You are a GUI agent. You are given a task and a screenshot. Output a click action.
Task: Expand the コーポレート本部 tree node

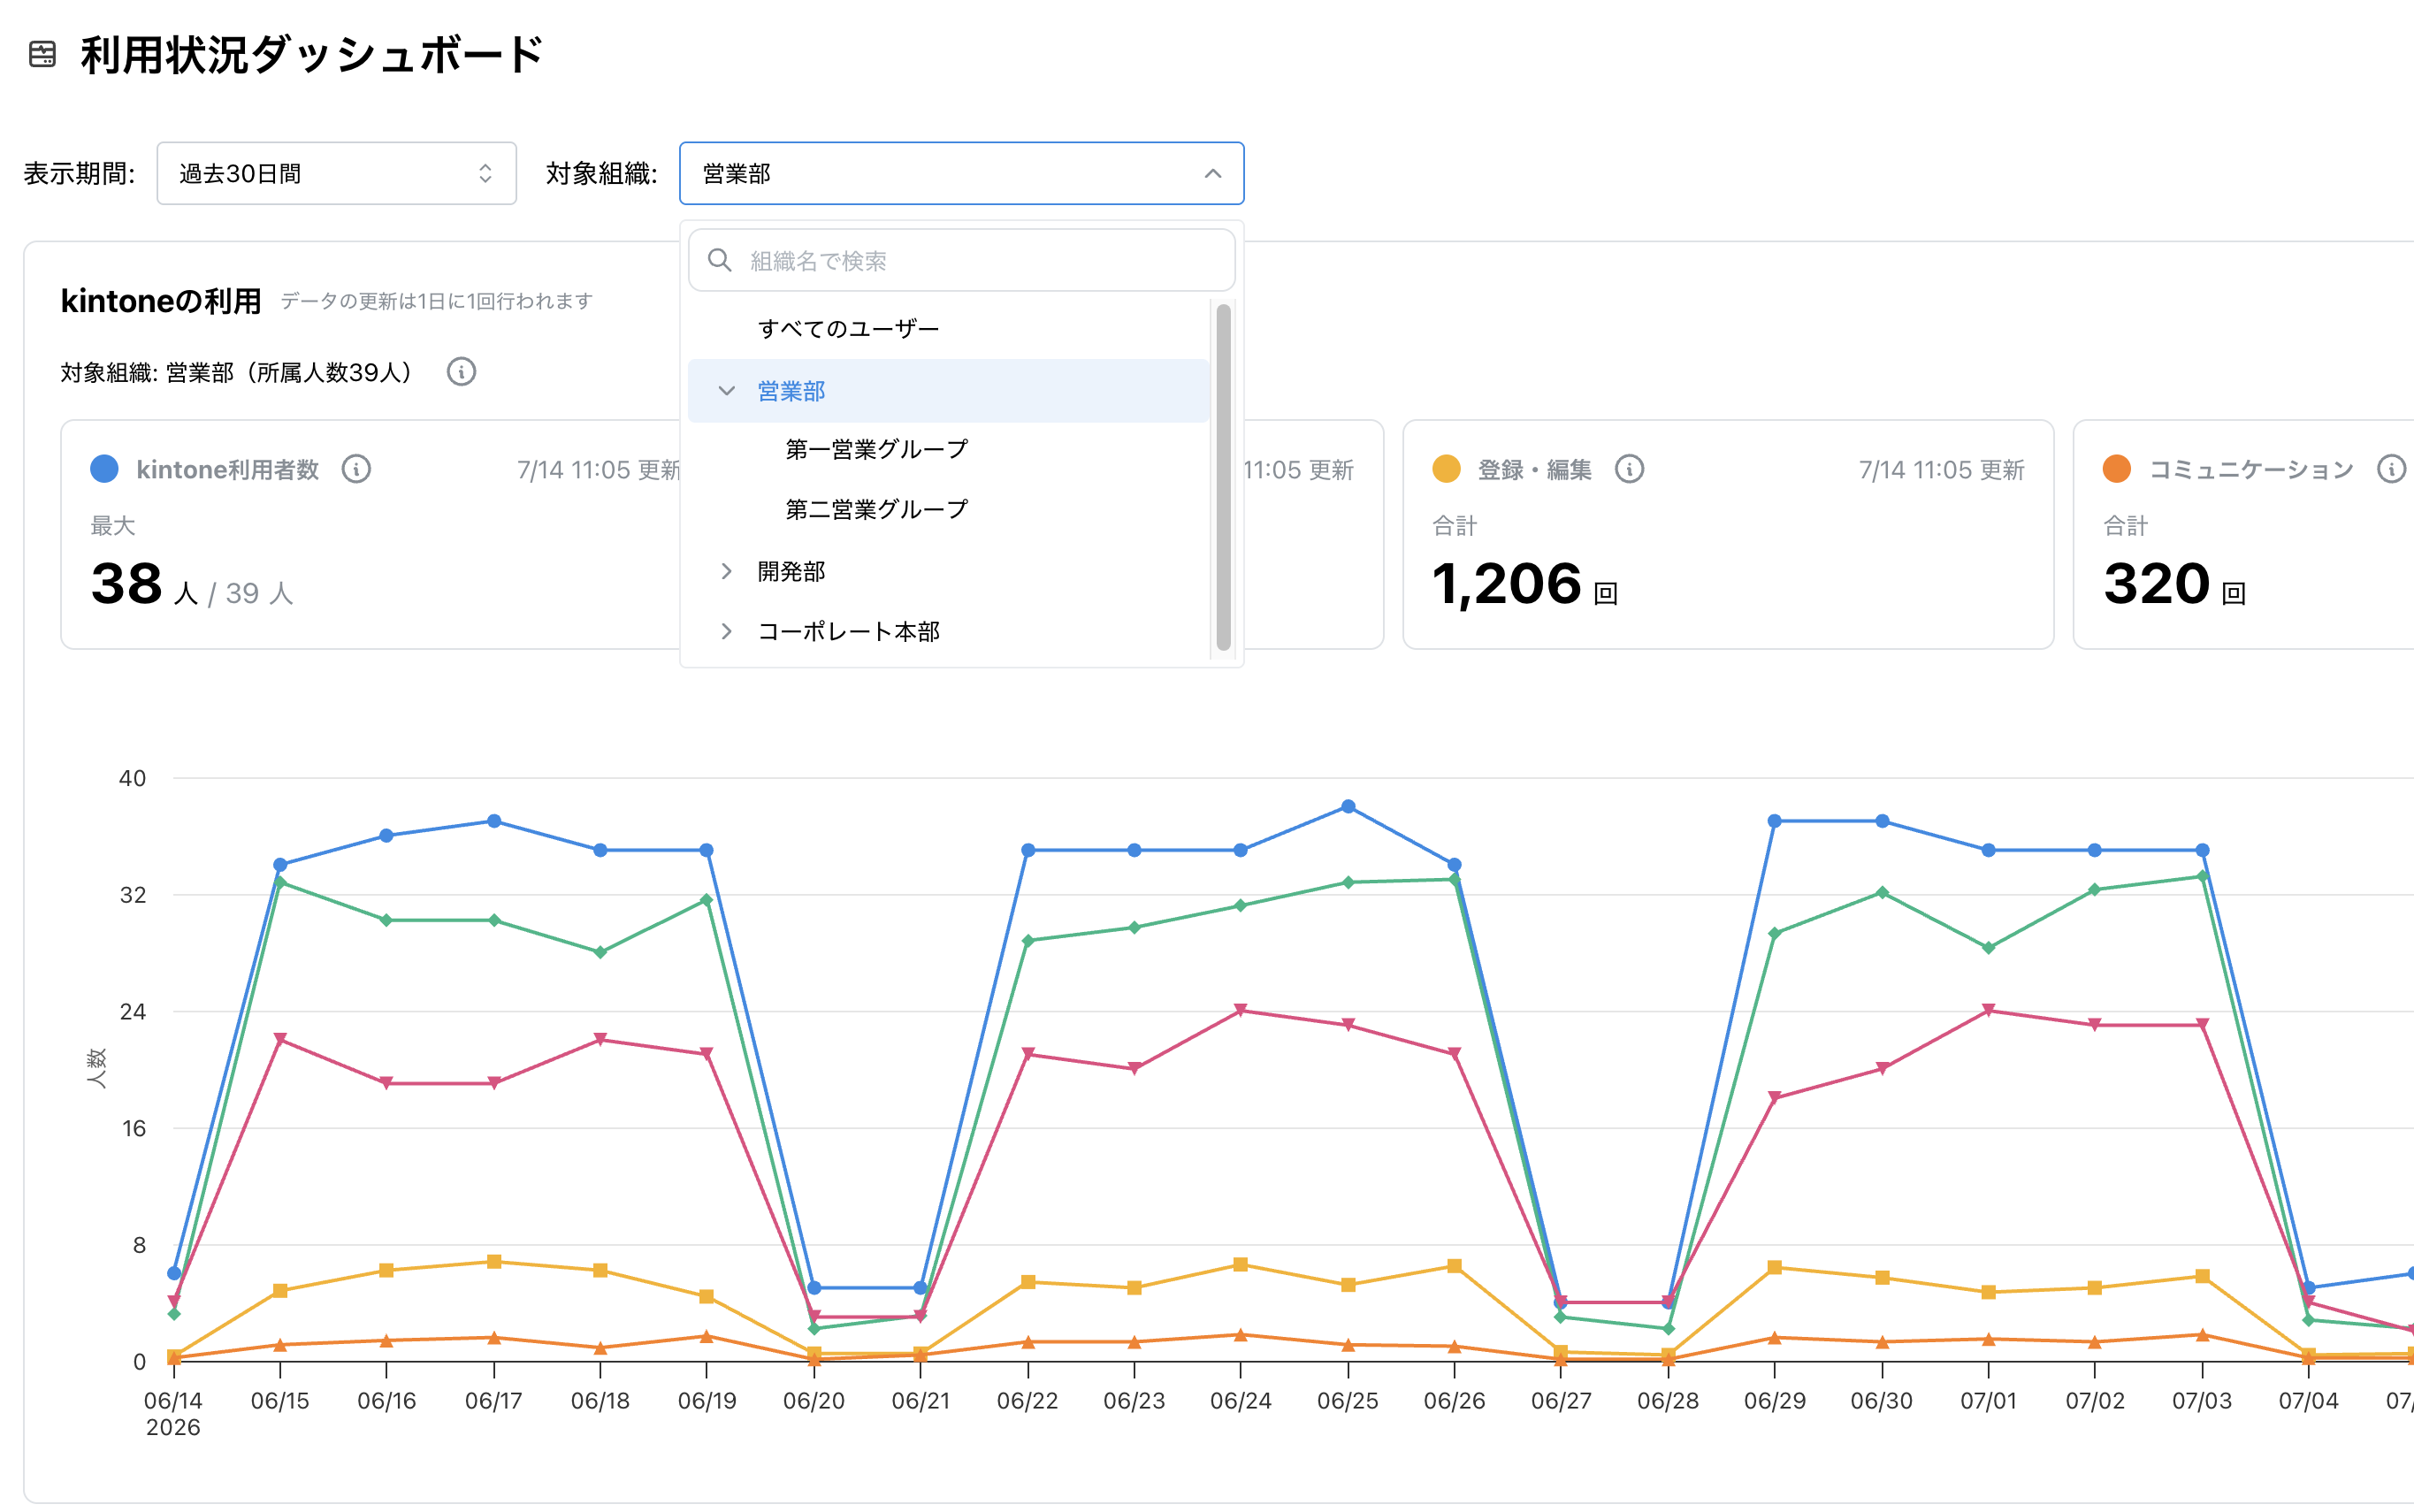[727, 631]
